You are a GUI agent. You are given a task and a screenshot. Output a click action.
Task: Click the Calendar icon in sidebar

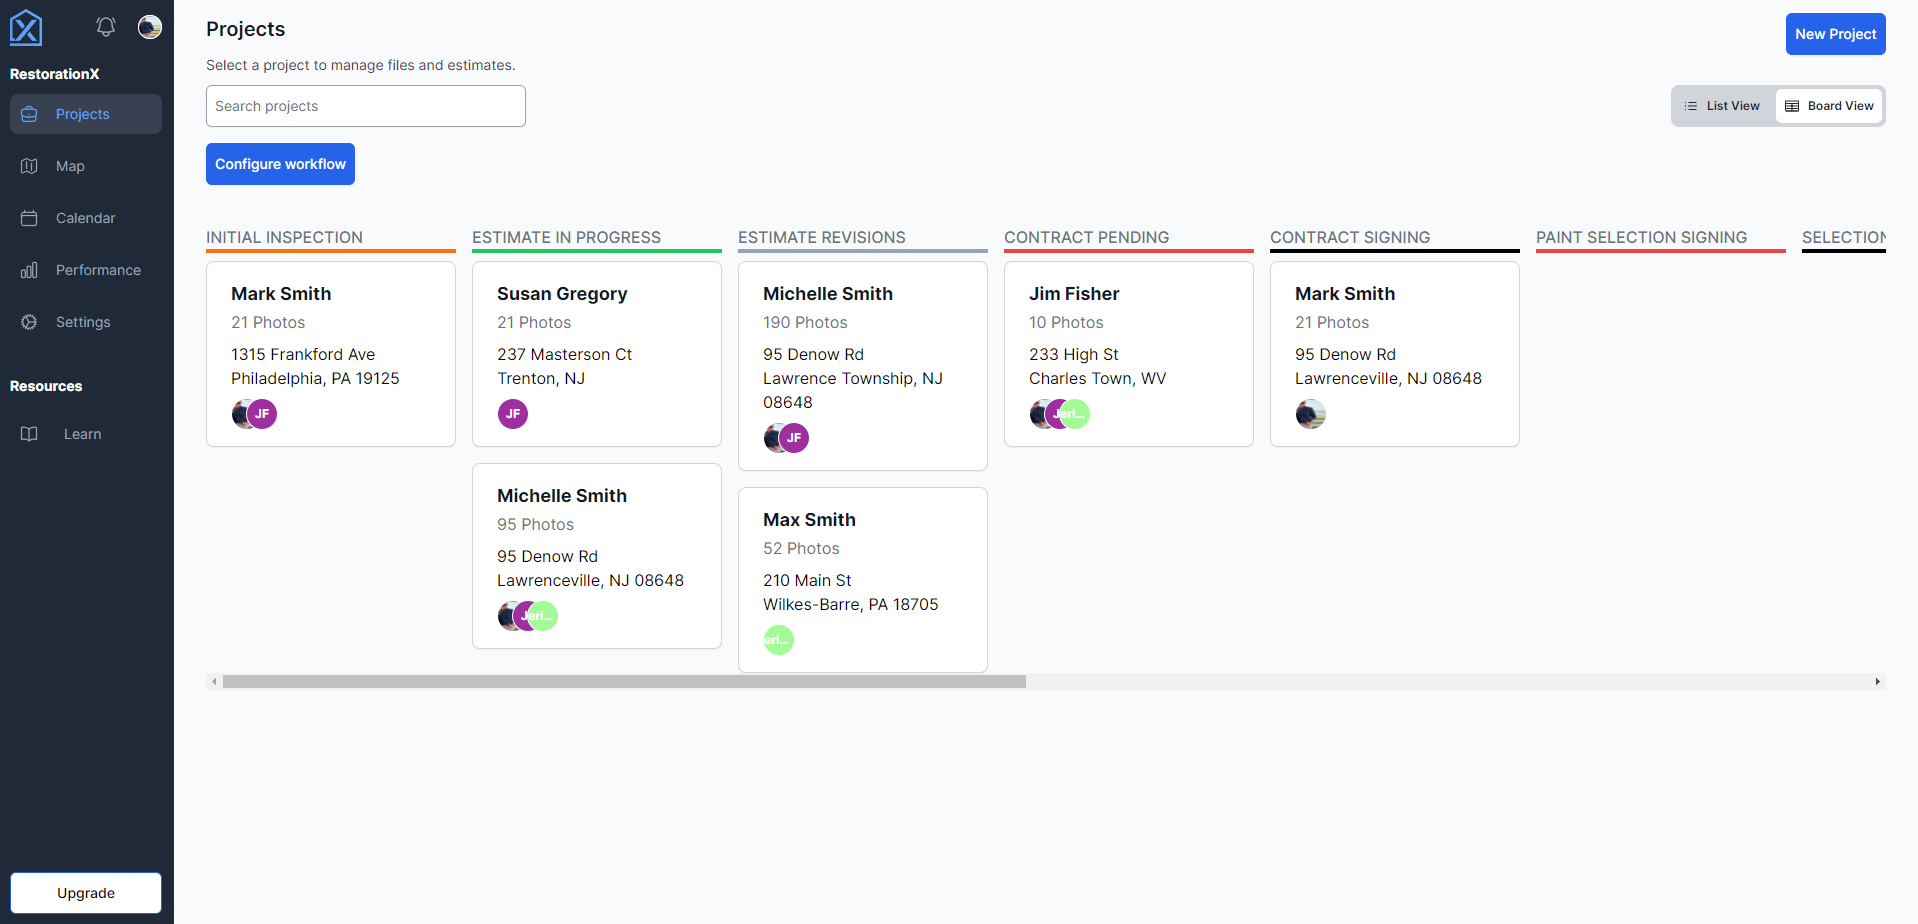29,218
